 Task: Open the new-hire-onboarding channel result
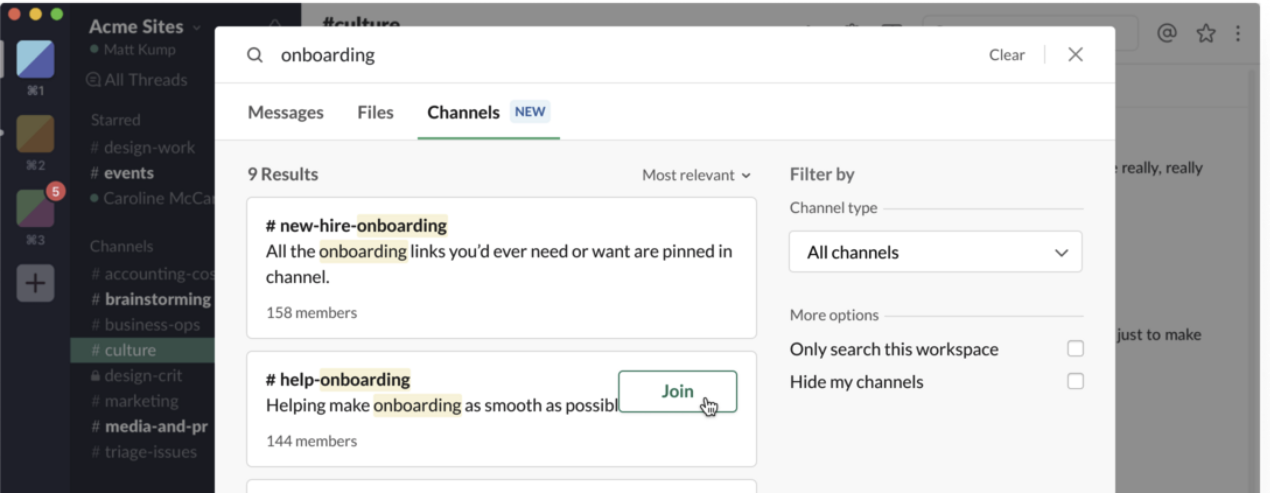[501, 268]
